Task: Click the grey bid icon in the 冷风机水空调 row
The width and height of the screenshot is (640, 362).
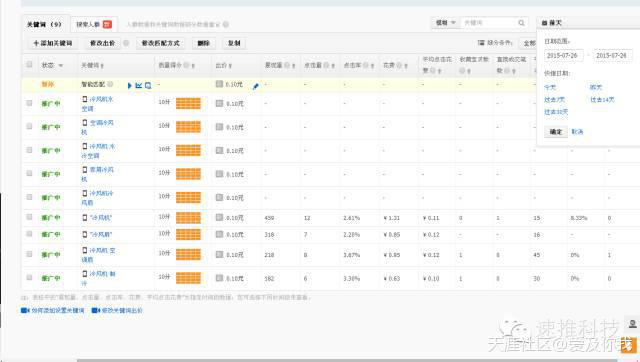Action: coord(219,103)
